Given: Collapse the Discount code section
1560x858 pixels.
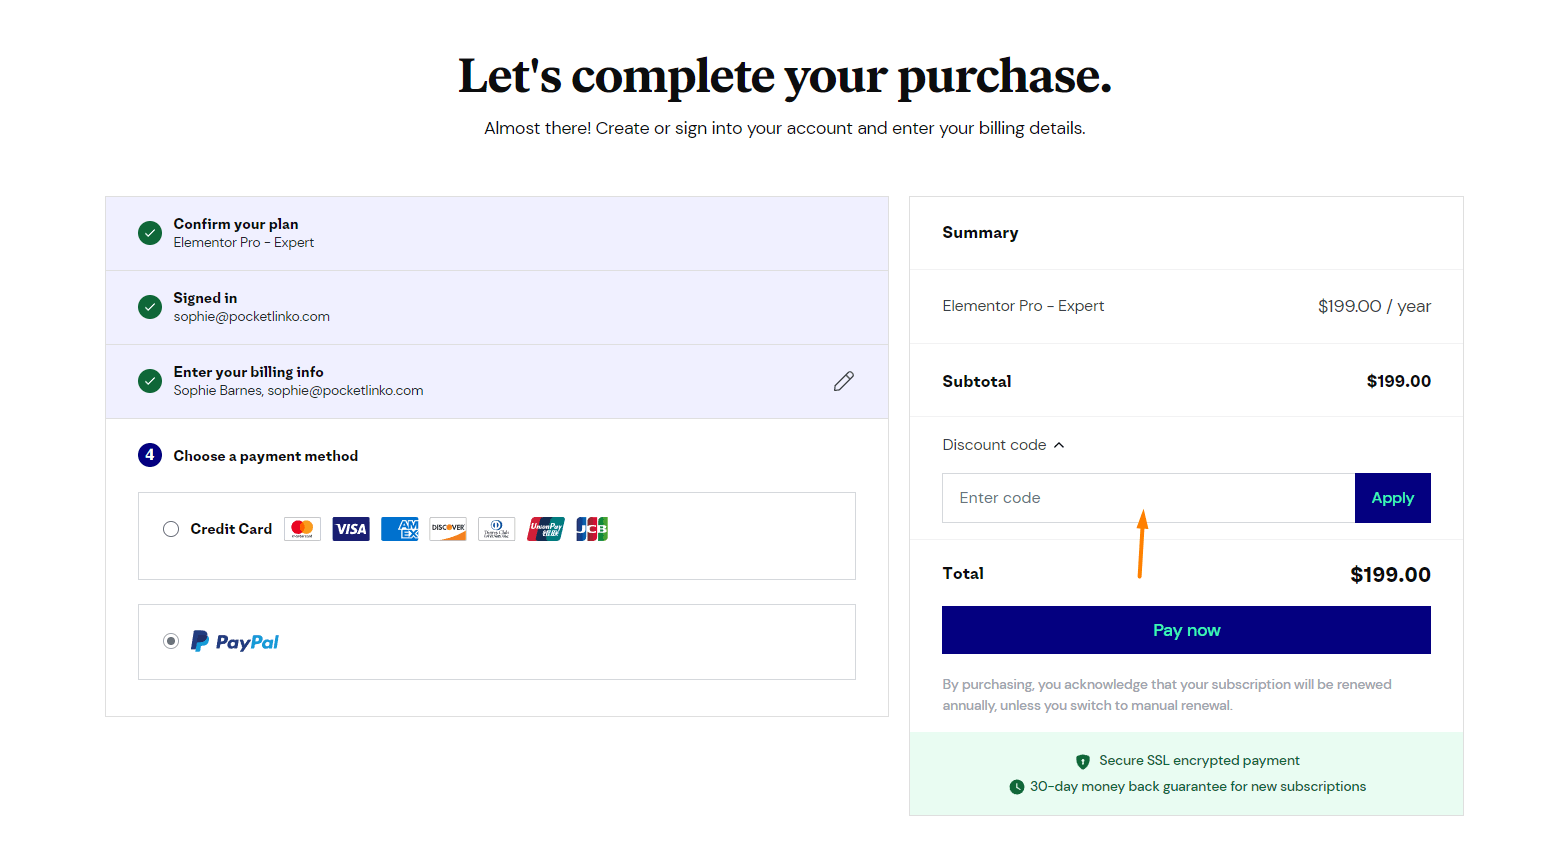Looking at the screenshot, I should tap(1003, 445).
